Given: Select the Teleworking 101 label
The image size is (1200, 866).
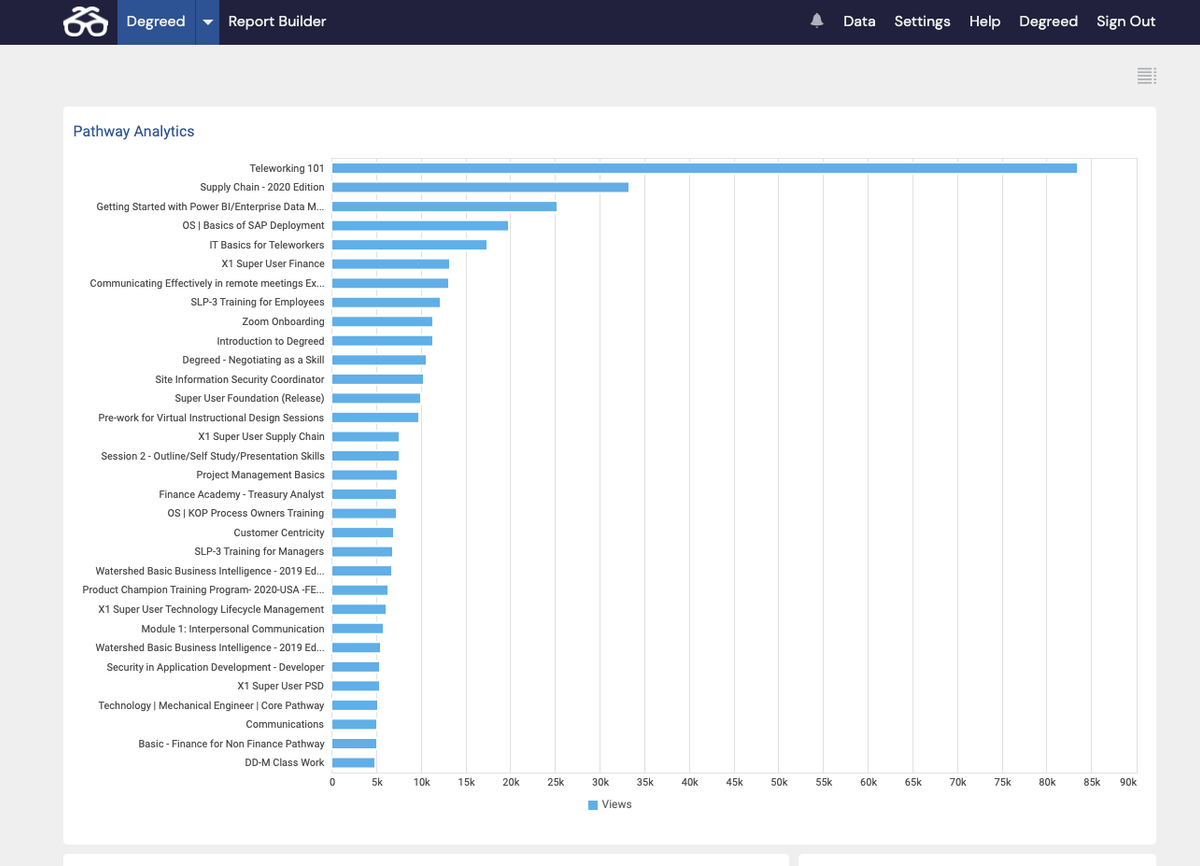Looking at the screenshot, I should click(x=287, y=168).
